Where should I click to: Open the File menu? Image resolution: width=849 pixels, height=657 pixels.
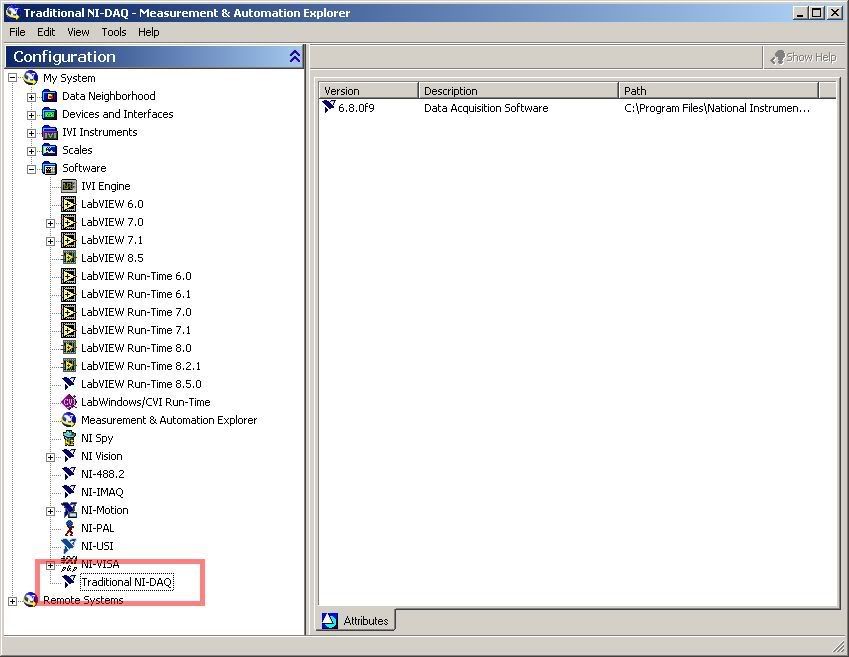click(x=17, y=32)
